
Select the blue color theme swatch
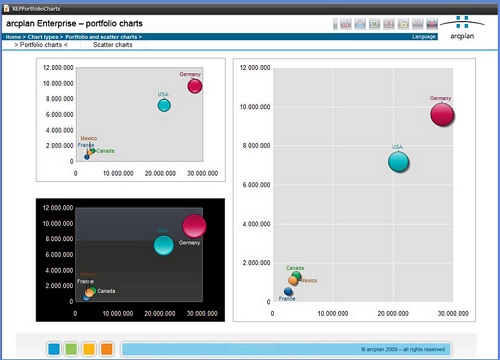pos(54,349)
